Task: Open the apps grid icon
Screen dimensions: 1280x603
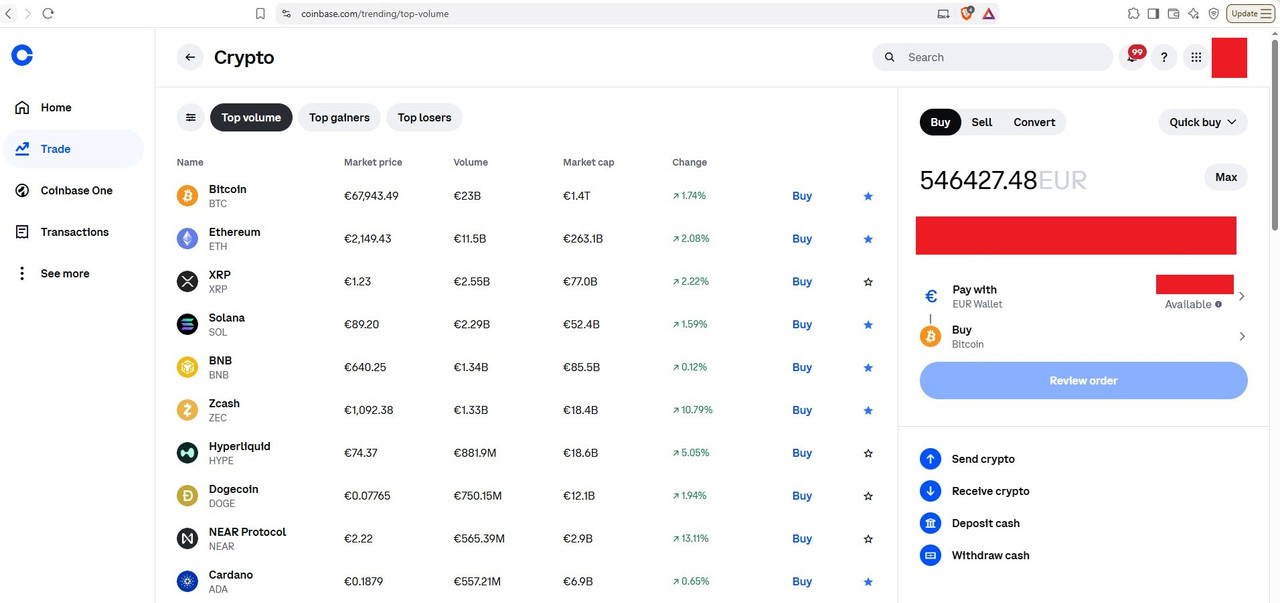Action: pyautogui.click(x=1196, y=57)
